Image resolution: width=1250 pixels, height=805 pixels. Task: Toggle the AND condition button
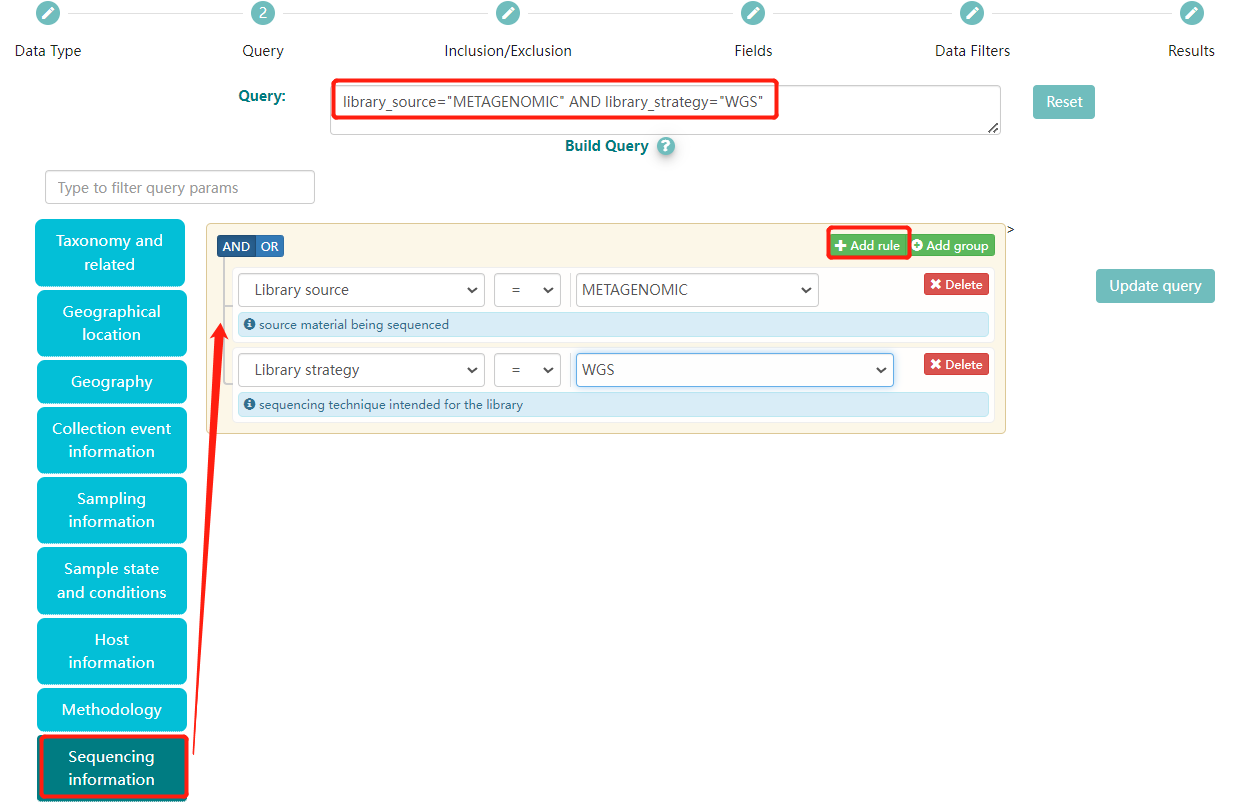[x=236, y=247]
